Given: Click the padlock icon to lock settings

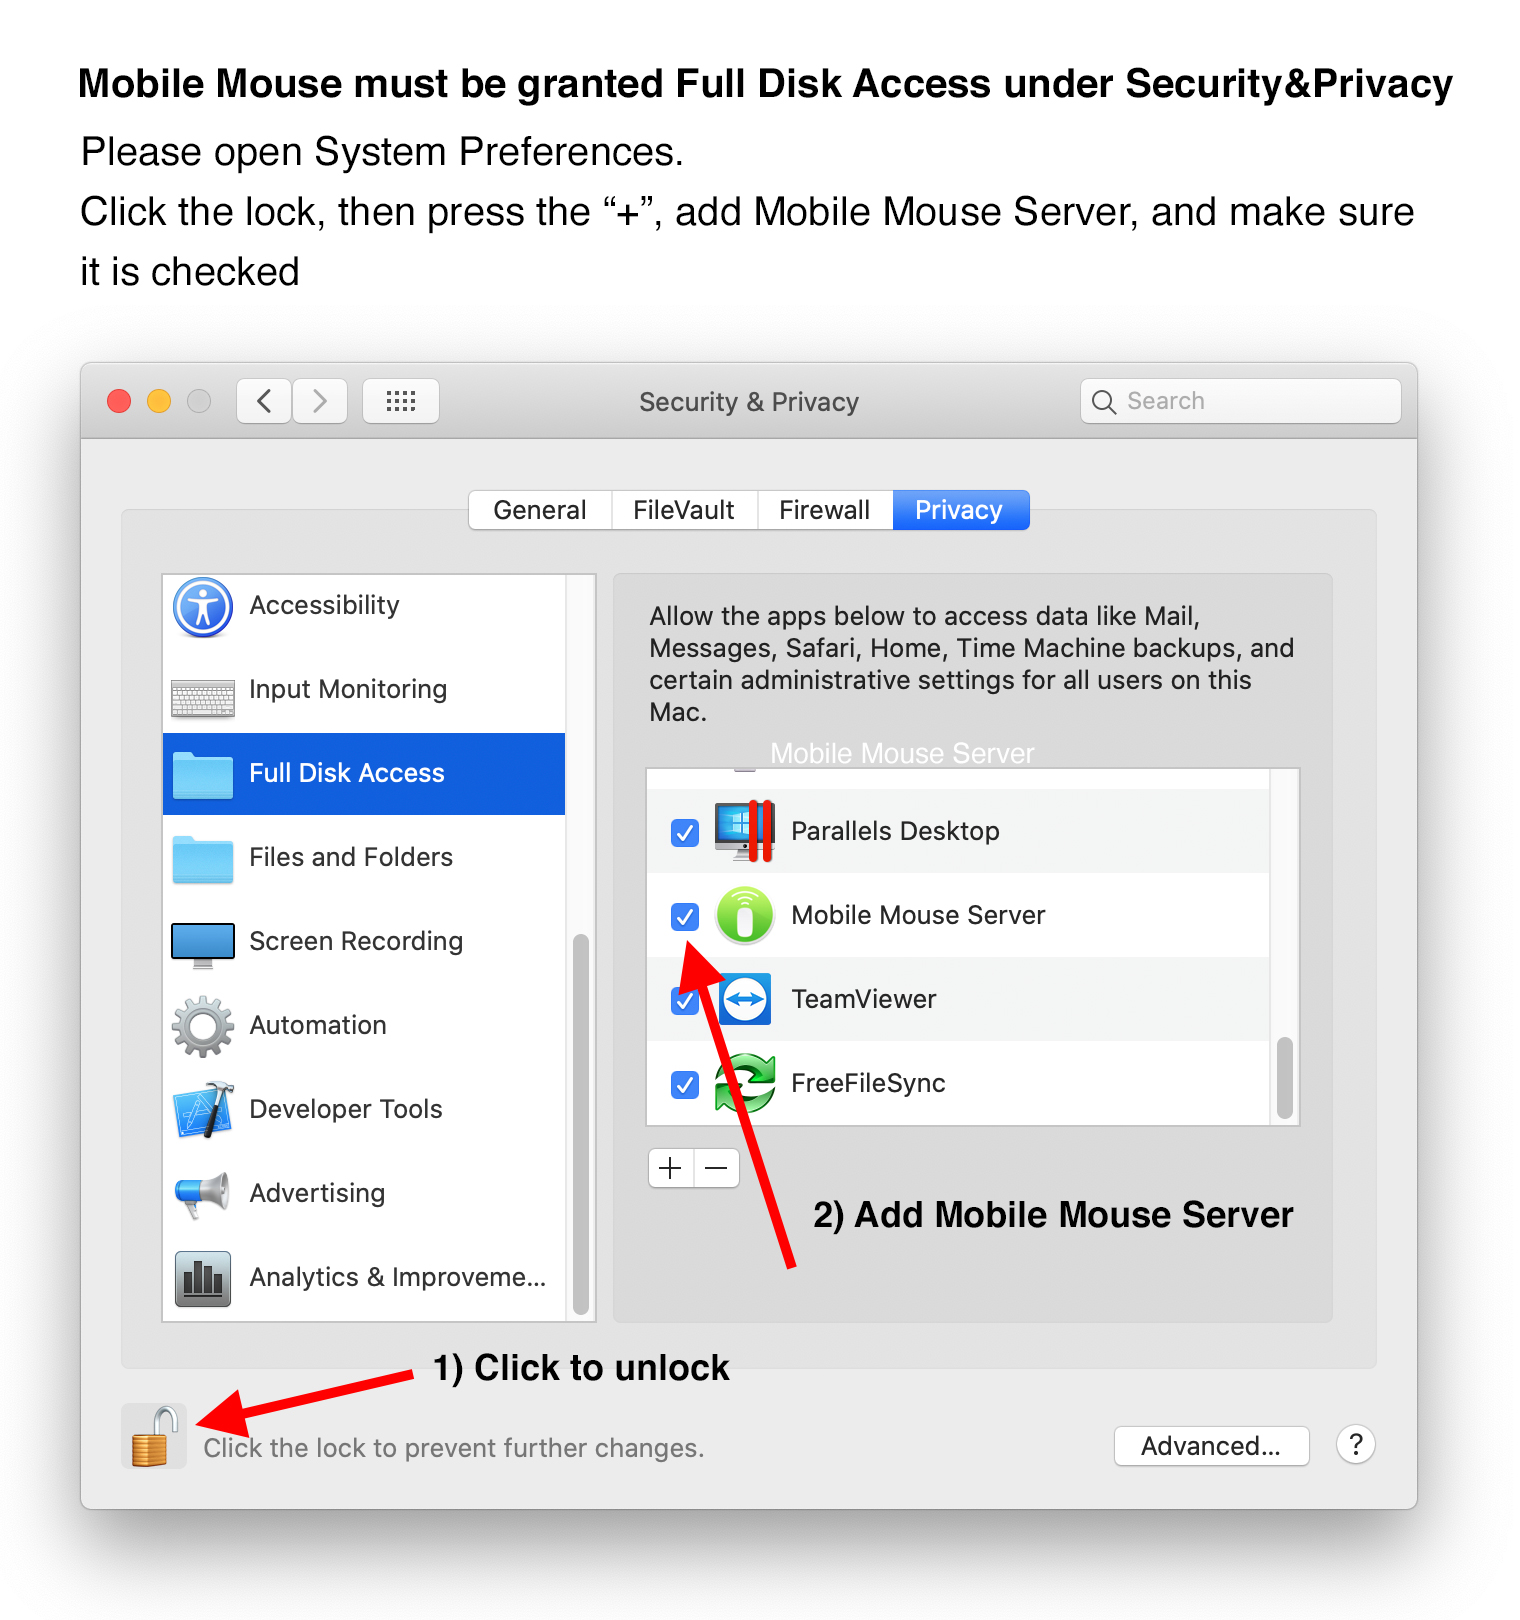Looking at the screenshot, I should click(x=154, y=1436).
